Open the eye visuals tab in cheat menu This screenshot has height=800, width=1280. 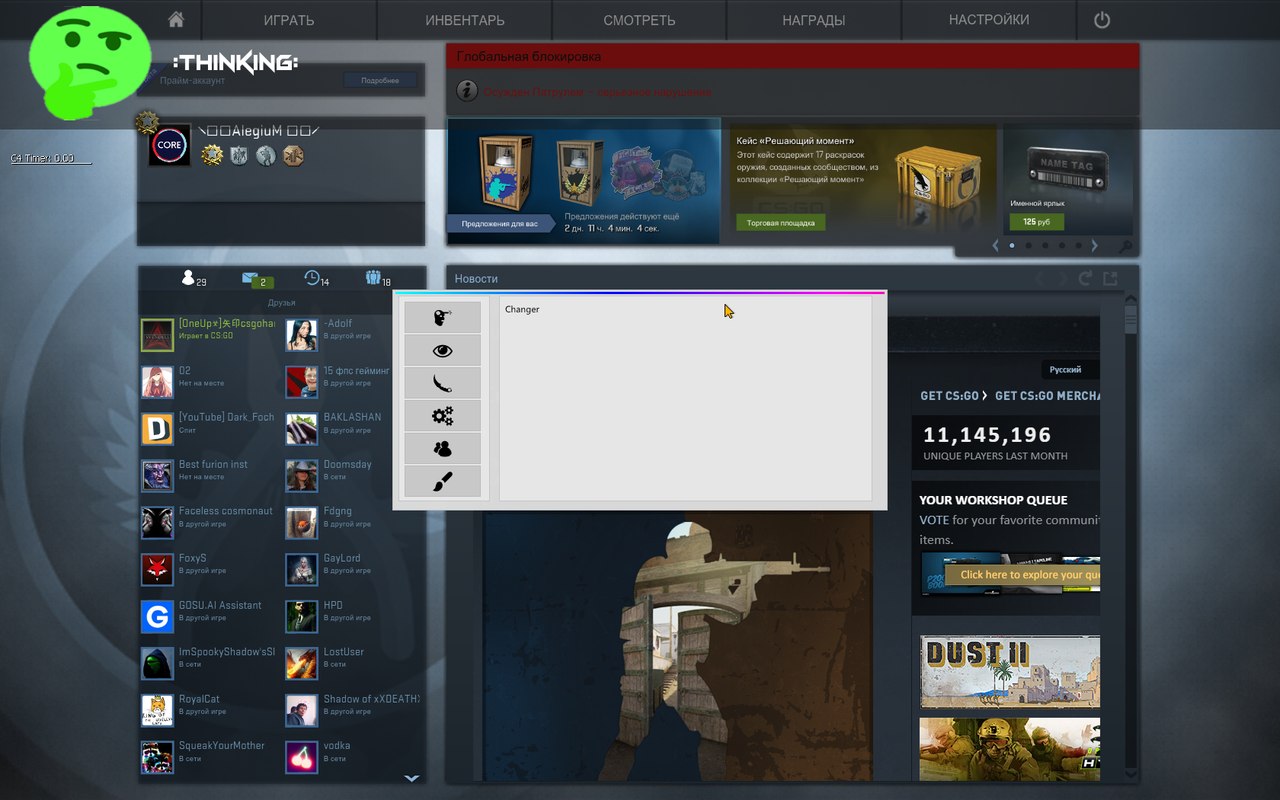coord(442,350)
